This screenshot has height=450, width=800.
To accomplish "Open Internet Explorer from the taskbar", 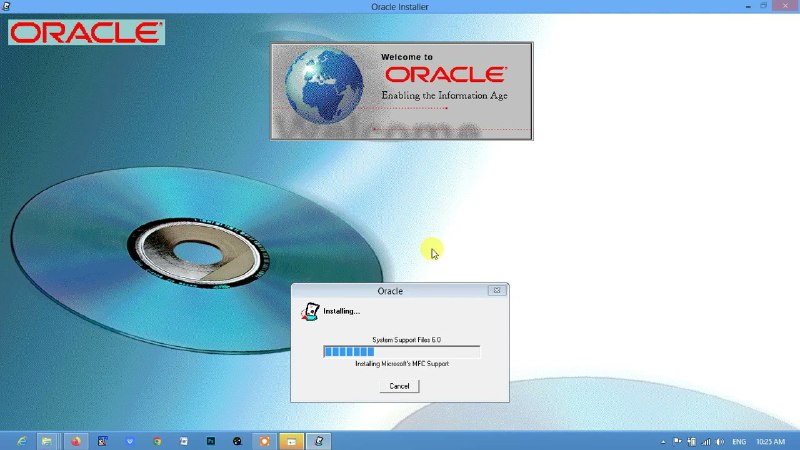I will pos(22,441).
